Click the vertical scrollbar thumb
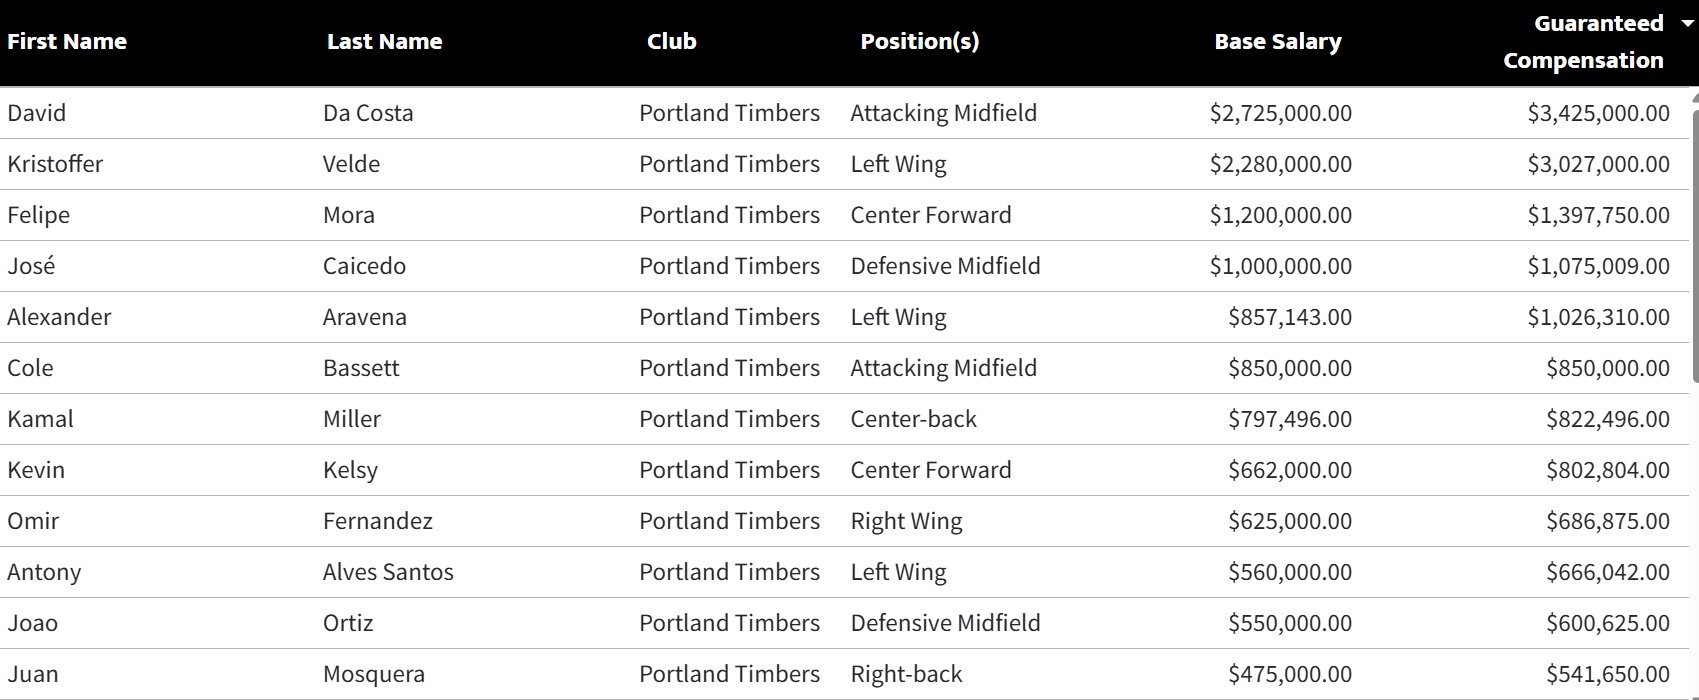1699x700 pixels. (1694, 238)
